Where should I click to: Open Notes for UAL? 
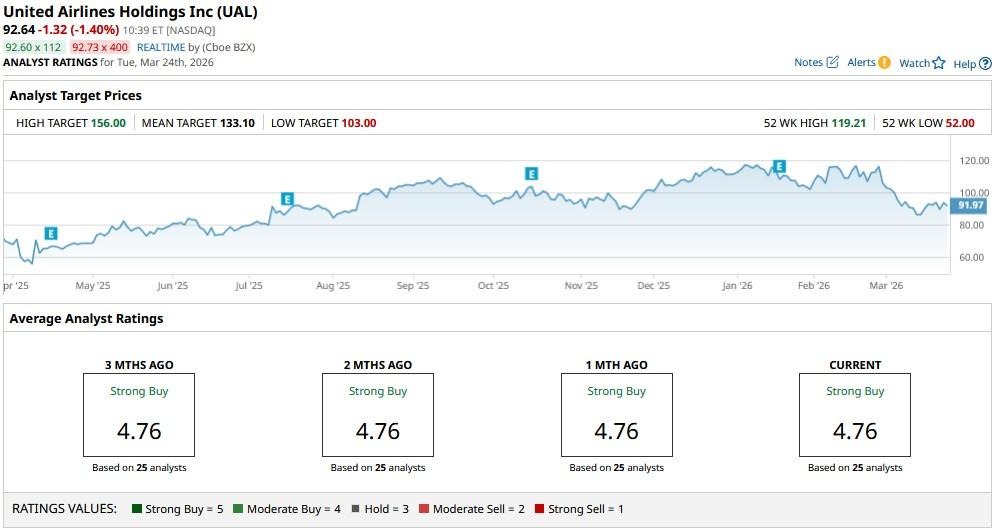tap(808, 62)
